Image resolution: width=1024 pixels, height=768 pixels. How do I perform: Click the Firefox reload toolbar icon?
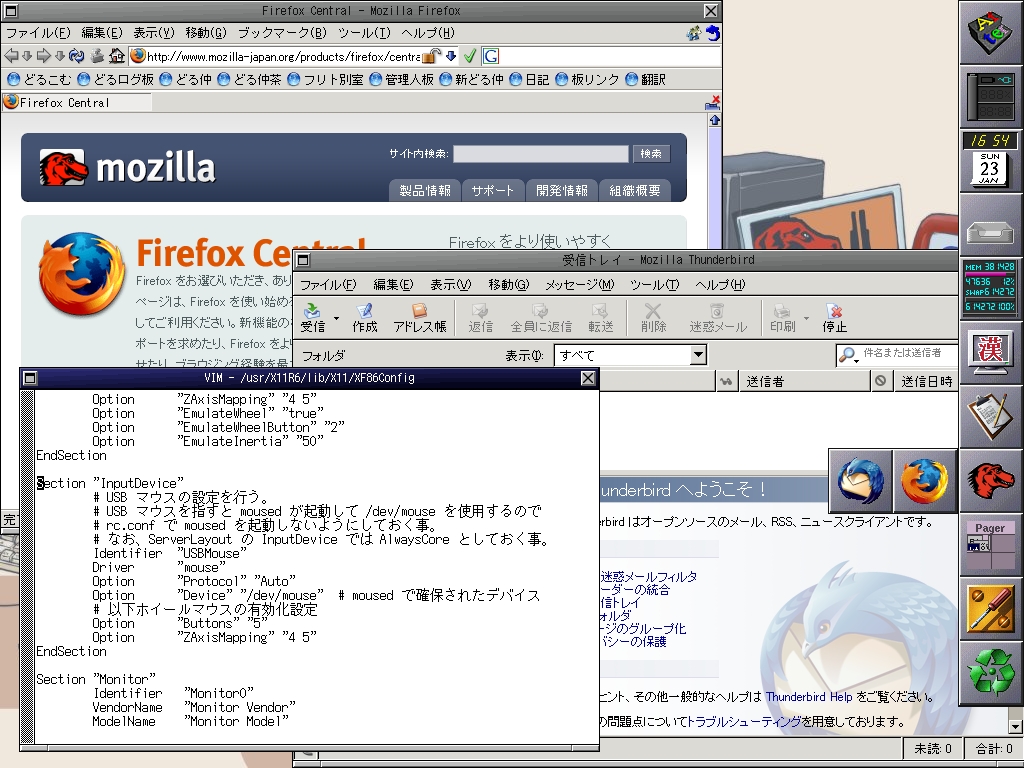click(77, 56)
